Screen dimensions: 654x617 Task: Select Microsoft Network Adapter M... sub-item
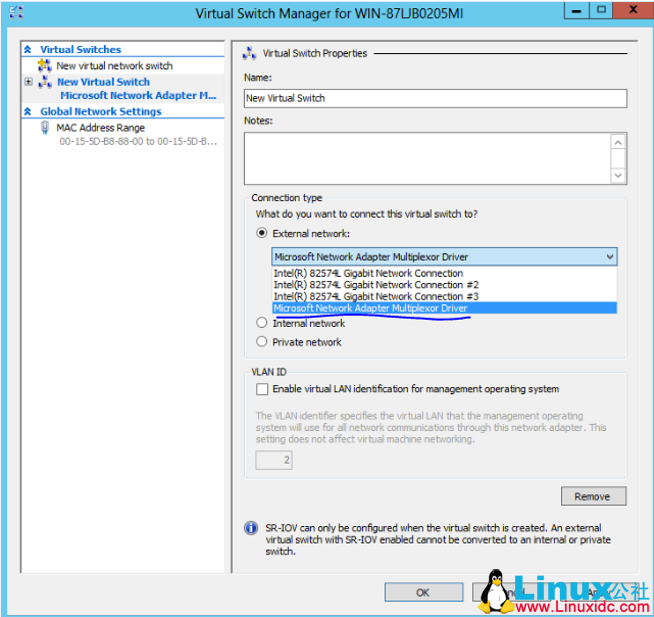coord(138,96)
